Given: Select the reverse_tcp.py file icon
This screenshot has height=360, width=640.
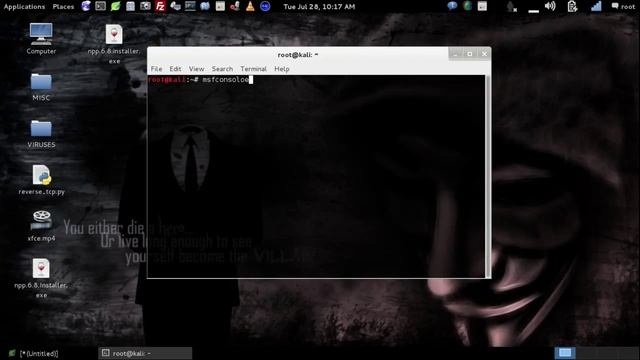Looking at the screenshot, I should pos(41,180).
